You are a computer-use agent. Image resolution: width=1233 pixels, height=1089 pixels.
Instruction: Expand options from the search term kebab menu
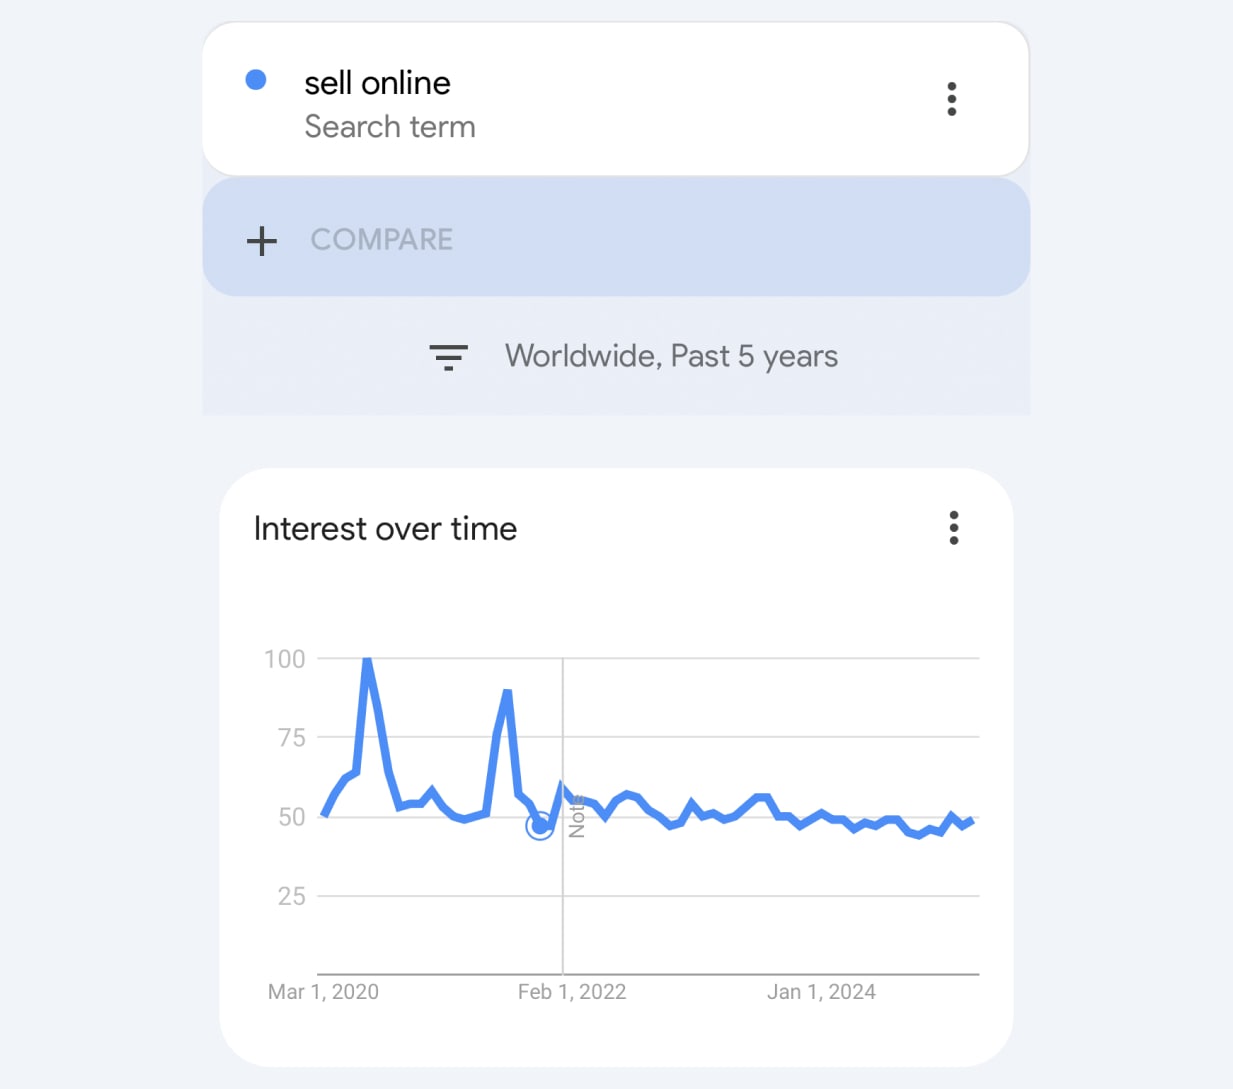(951, 98)
